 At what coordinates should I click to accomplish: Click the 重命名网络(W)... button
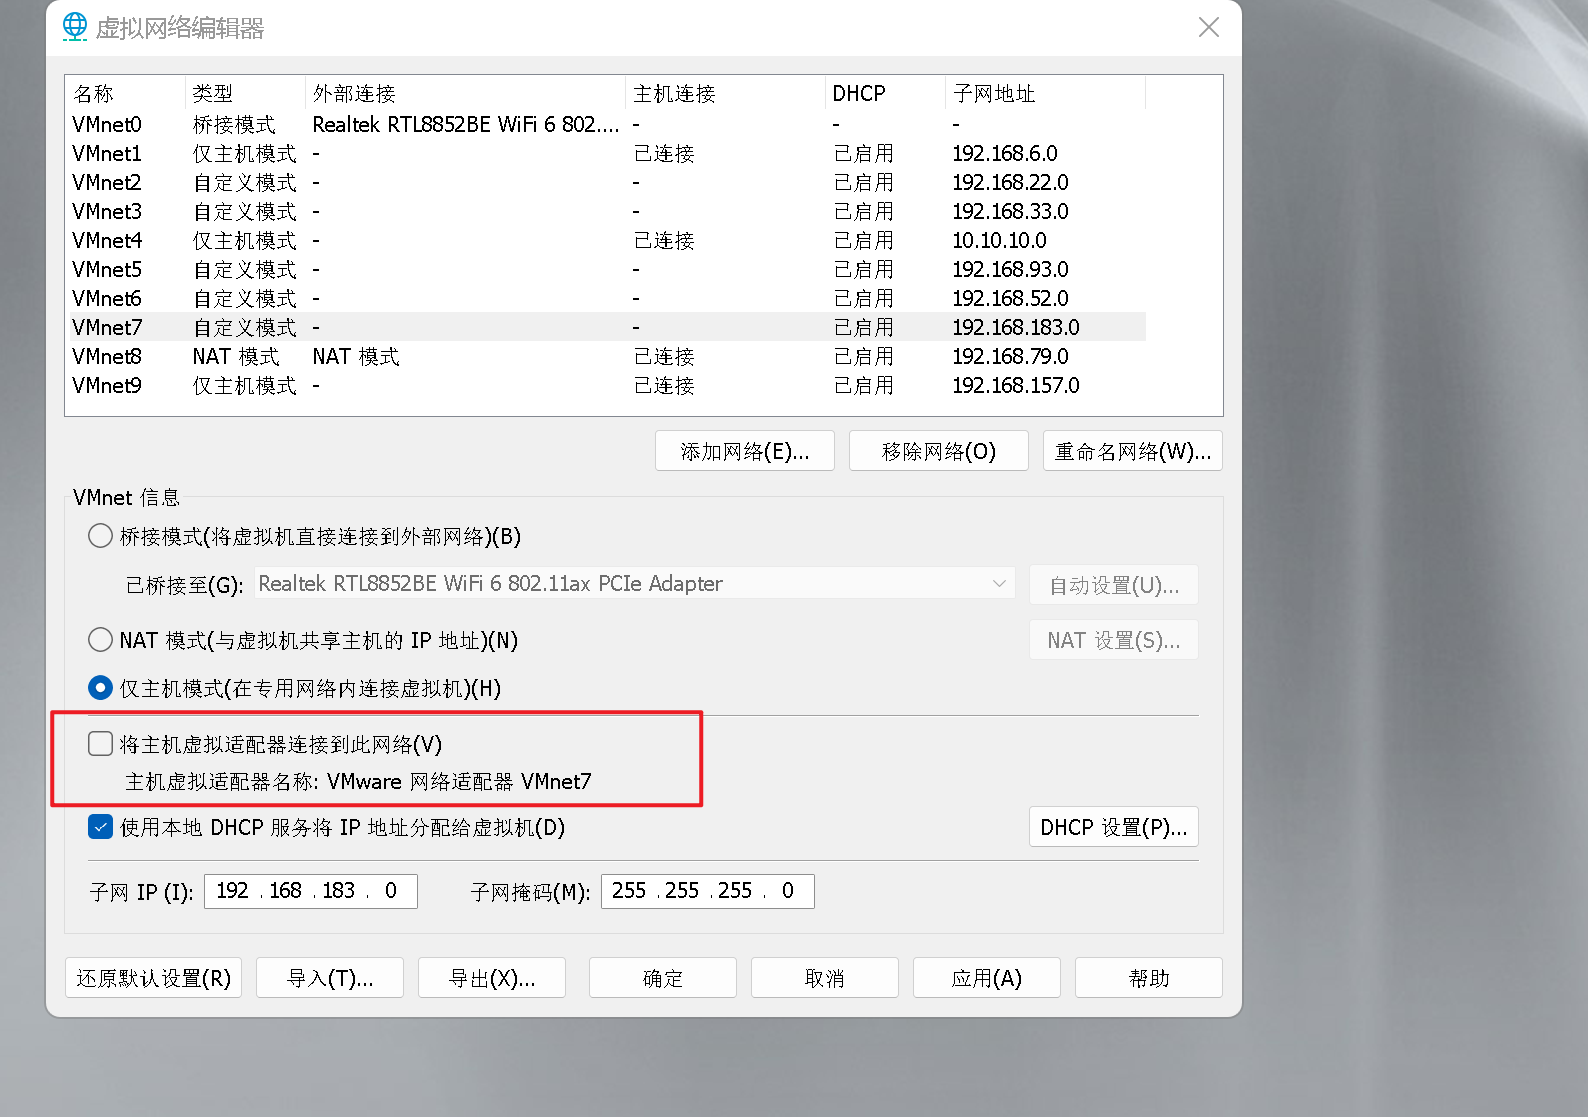click(1132, 451)
